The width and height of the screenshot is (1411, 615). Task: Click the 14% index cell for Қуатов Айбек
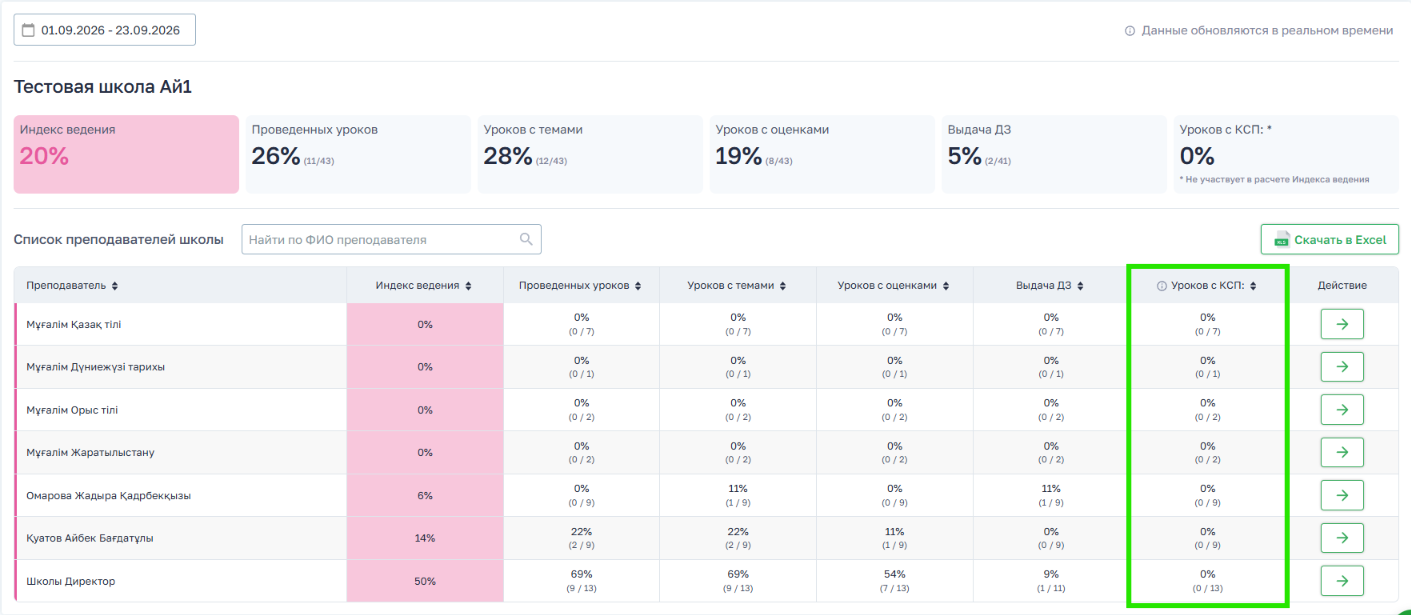425,538
